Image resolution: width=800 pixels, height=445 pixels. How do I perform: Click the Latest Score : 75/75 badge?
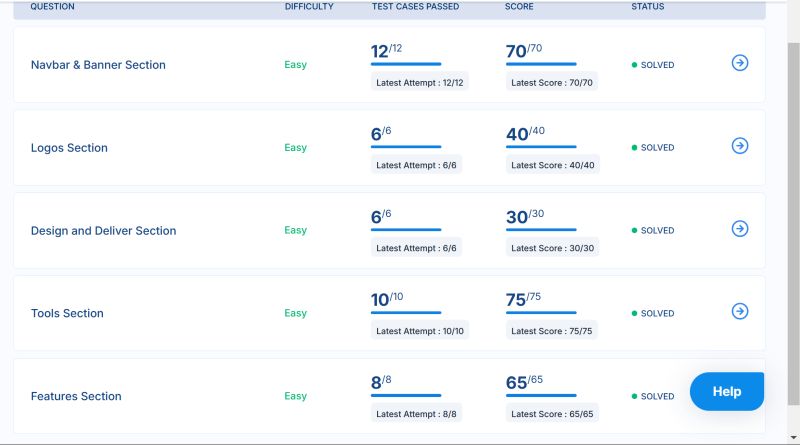tap(551, 331)
